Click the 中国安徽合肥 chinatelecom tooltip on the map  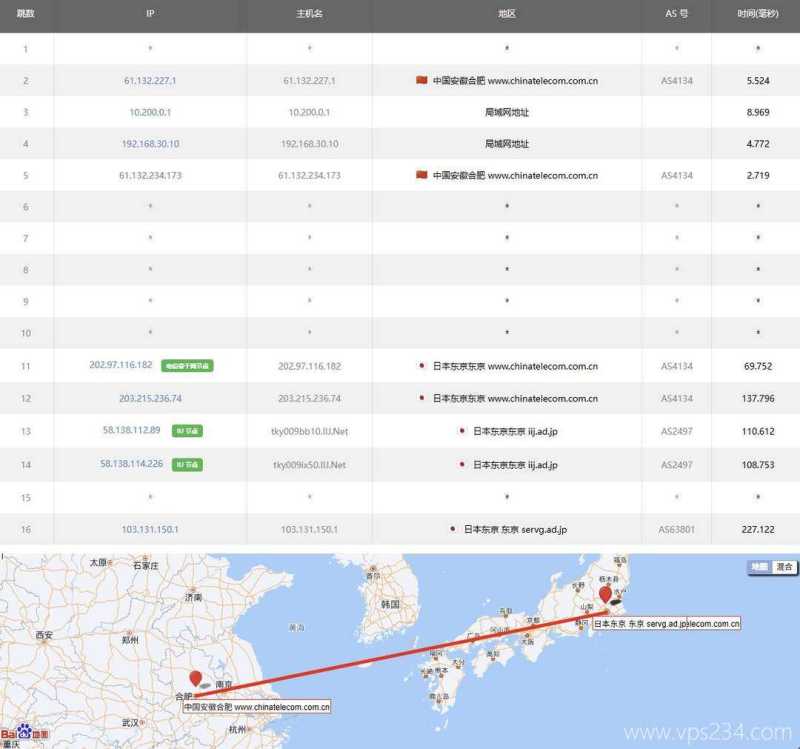[x=258, y=705]
